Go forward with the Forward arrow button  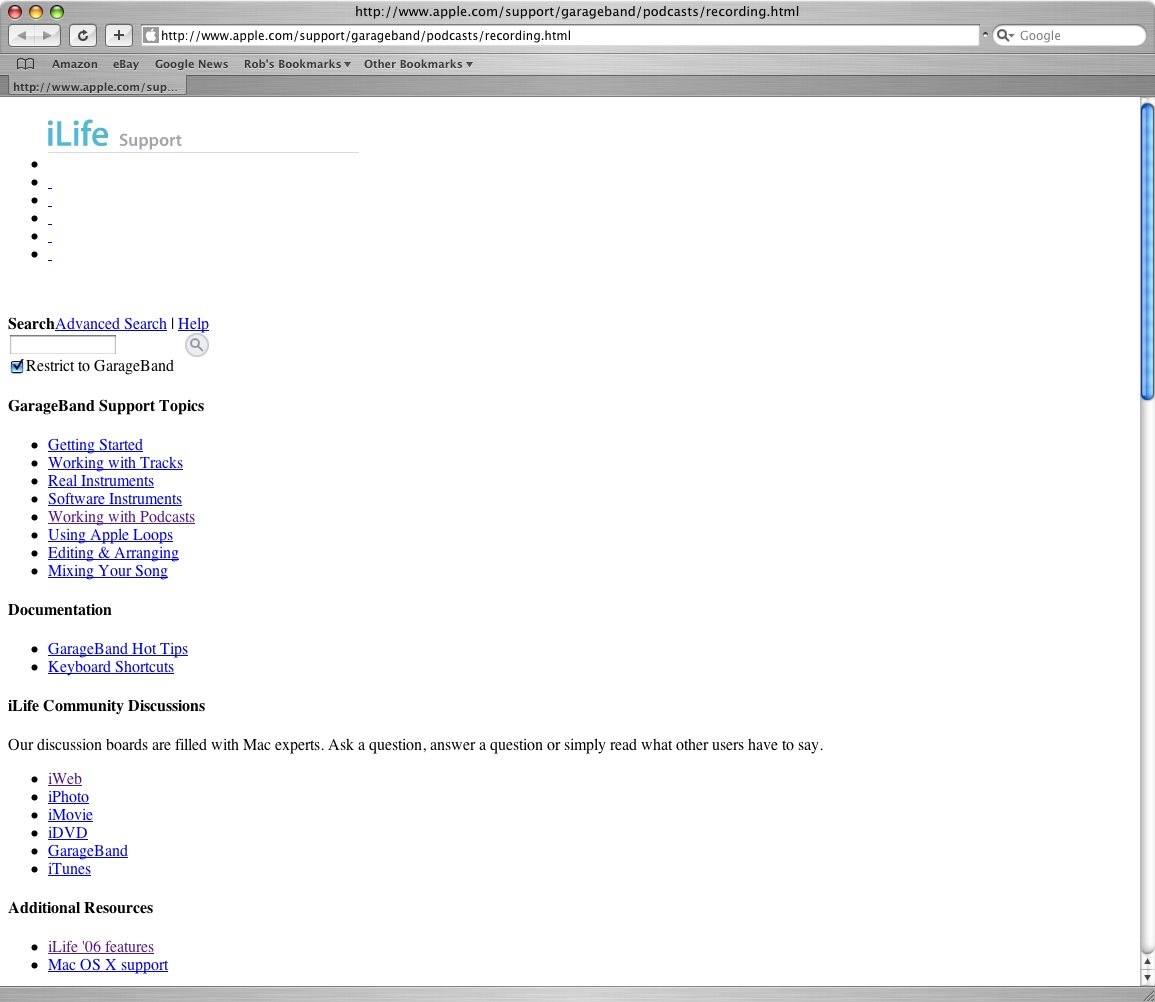47,35
